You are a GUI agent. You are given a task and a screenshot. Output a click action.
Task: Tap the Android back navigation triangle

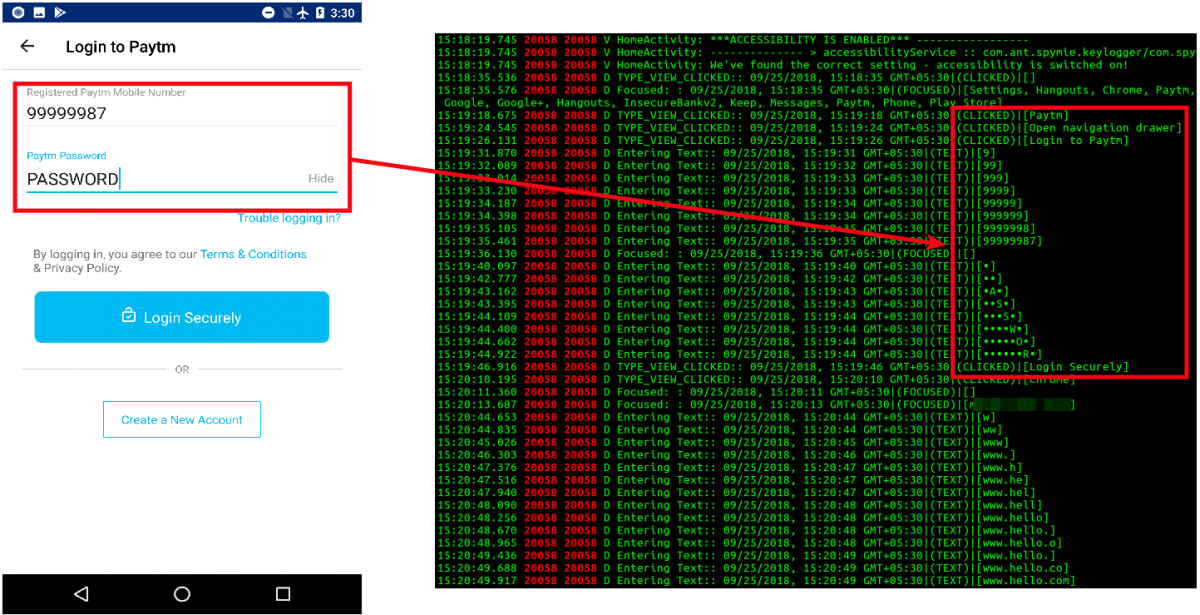[81, 594]
